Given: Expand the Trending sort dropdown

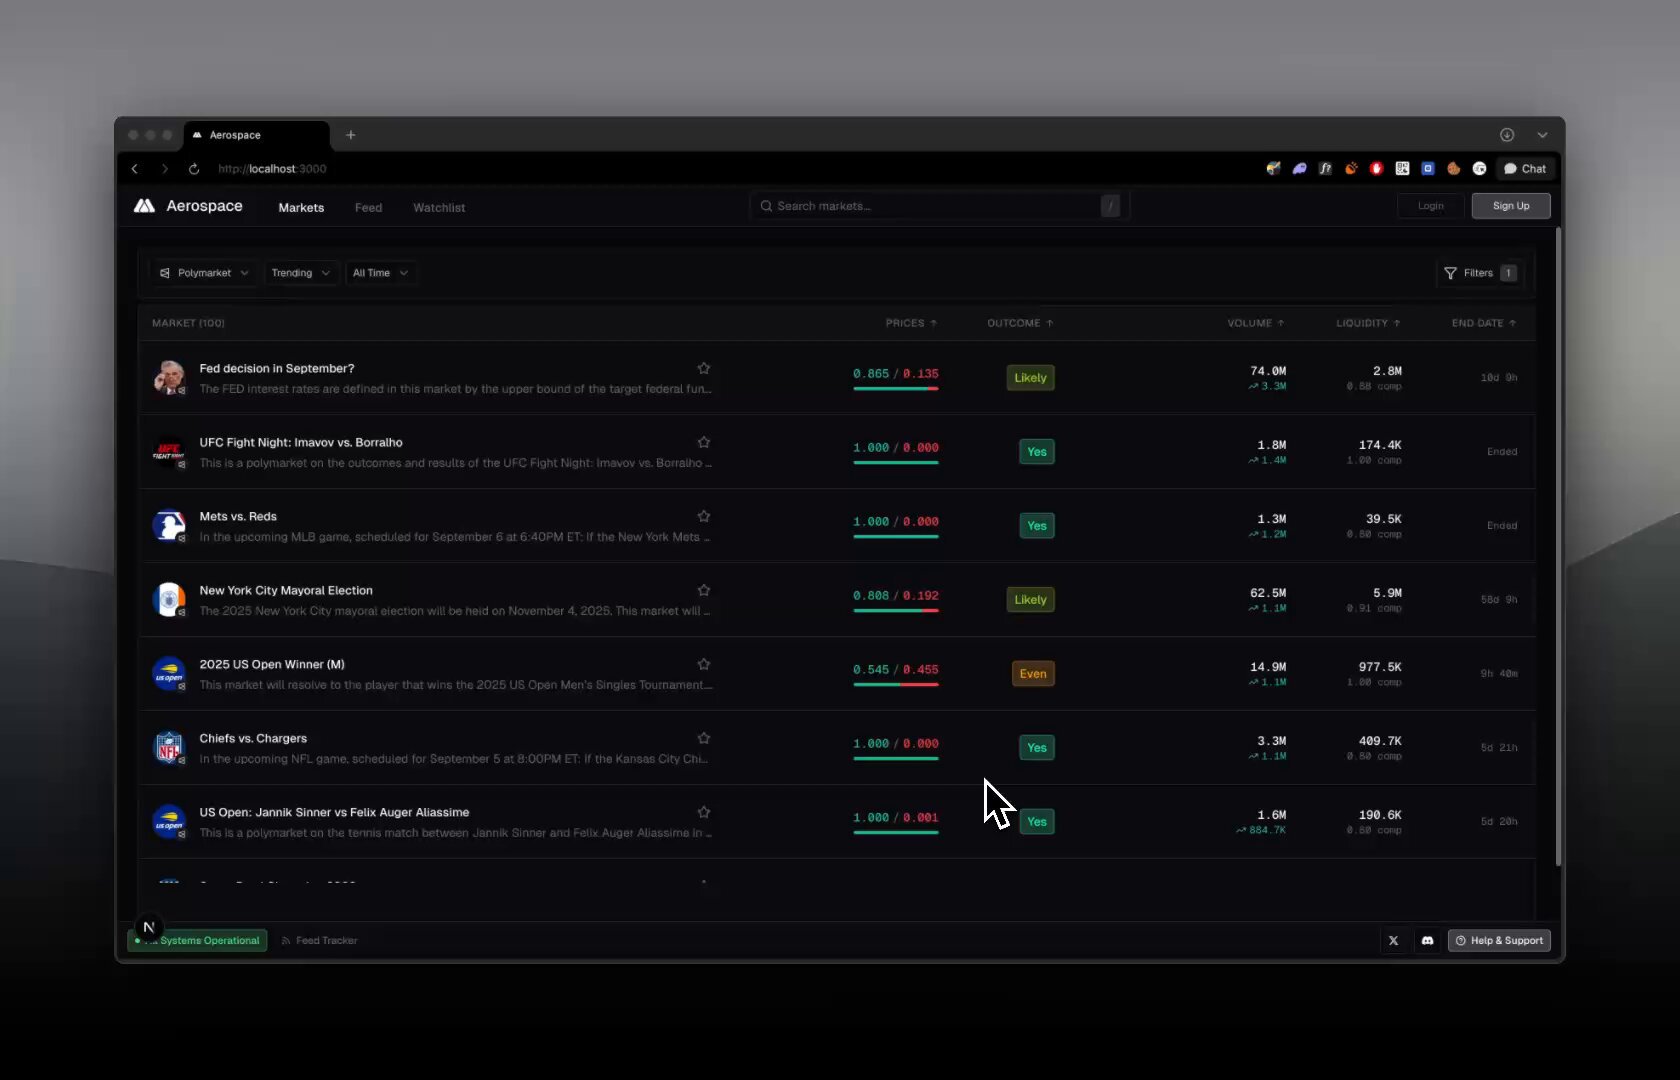Looking at the screenshot, I should [301, 272].
